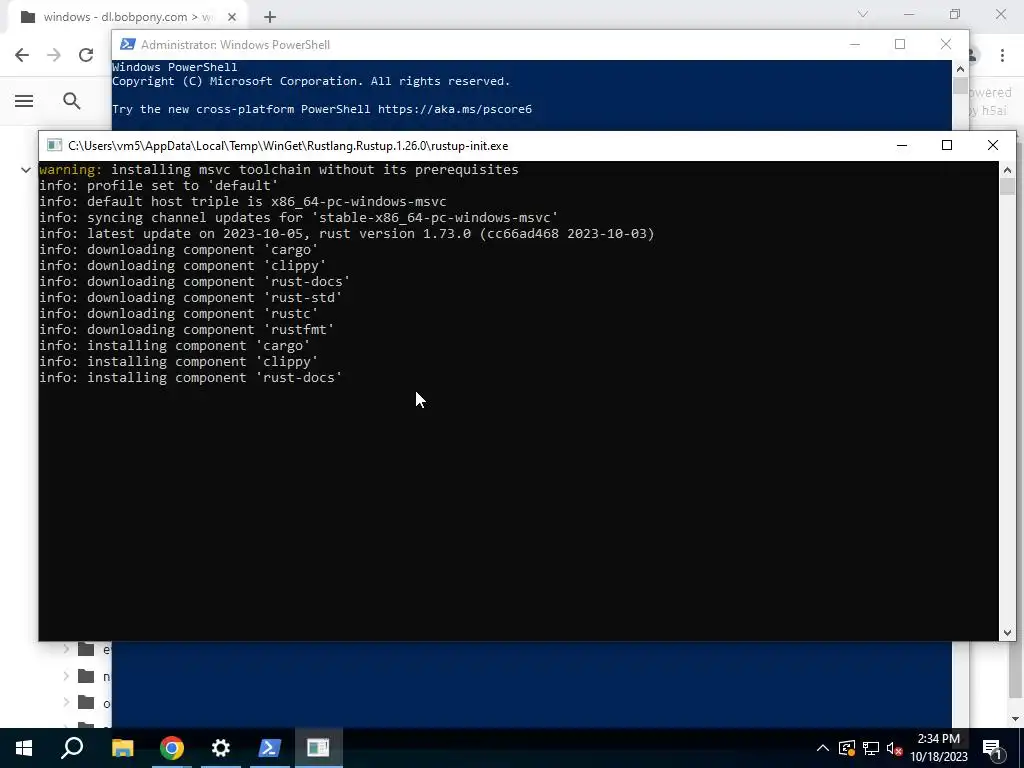
Task: Close the rustup-init console window
Action: click(993, 146)
